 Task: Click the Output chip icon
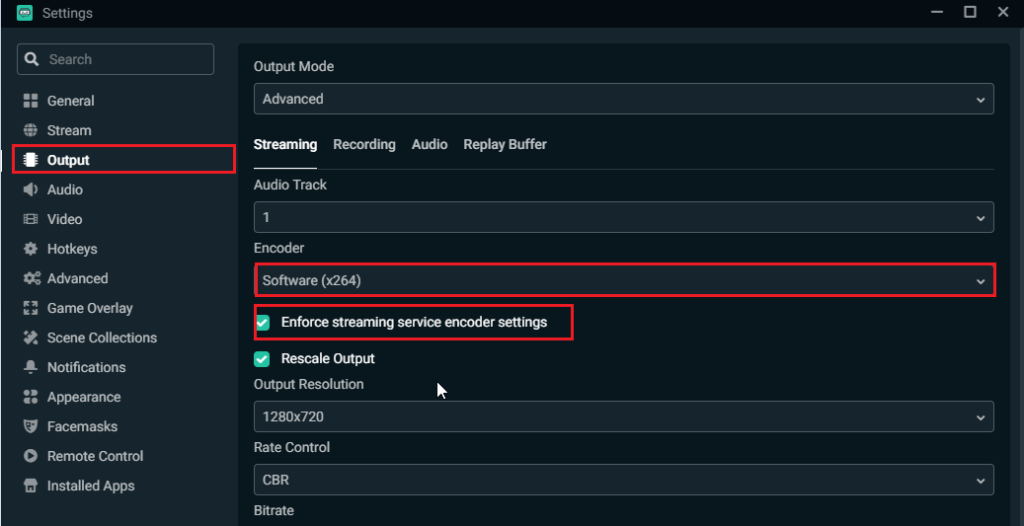[31, 160]
